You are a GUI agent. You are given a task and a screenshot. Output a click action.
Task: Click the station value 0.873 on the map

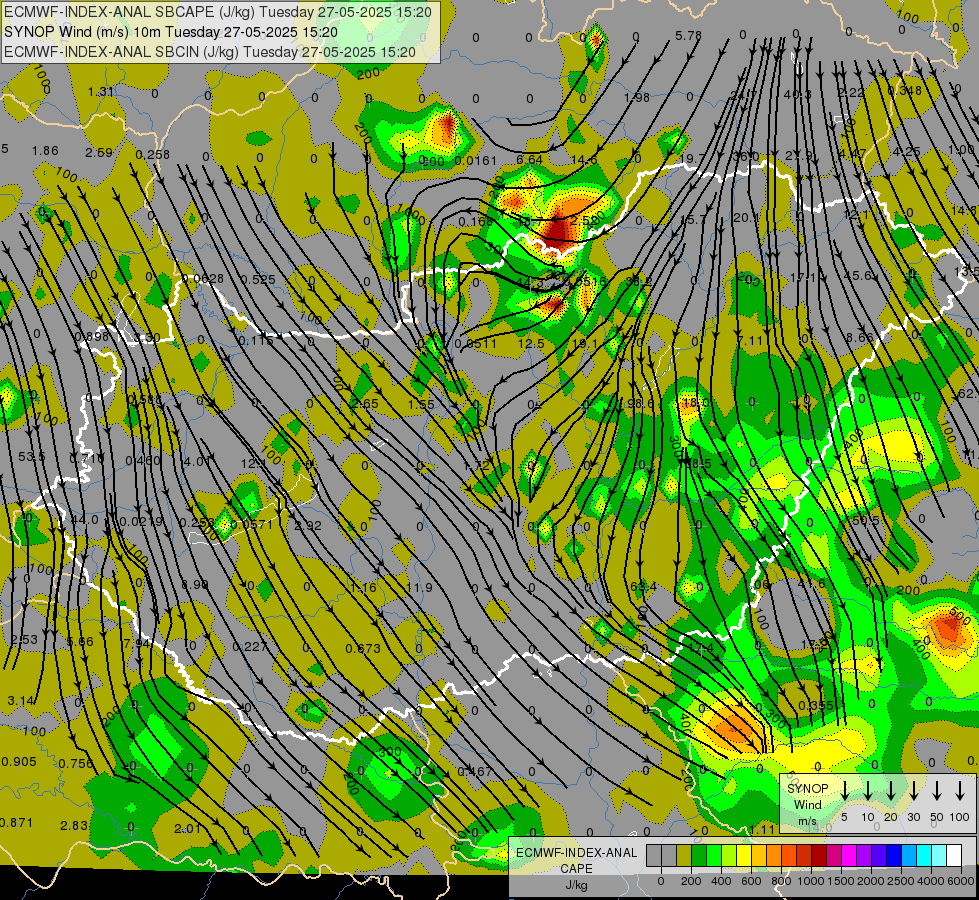click(x=363, y=649)
